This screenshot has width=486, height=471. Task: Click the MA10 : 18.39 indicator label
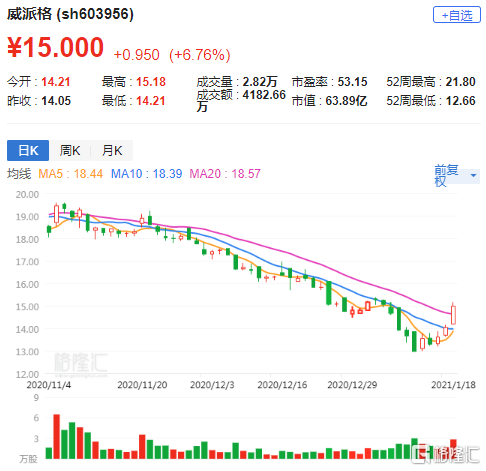tap(146, 174)
